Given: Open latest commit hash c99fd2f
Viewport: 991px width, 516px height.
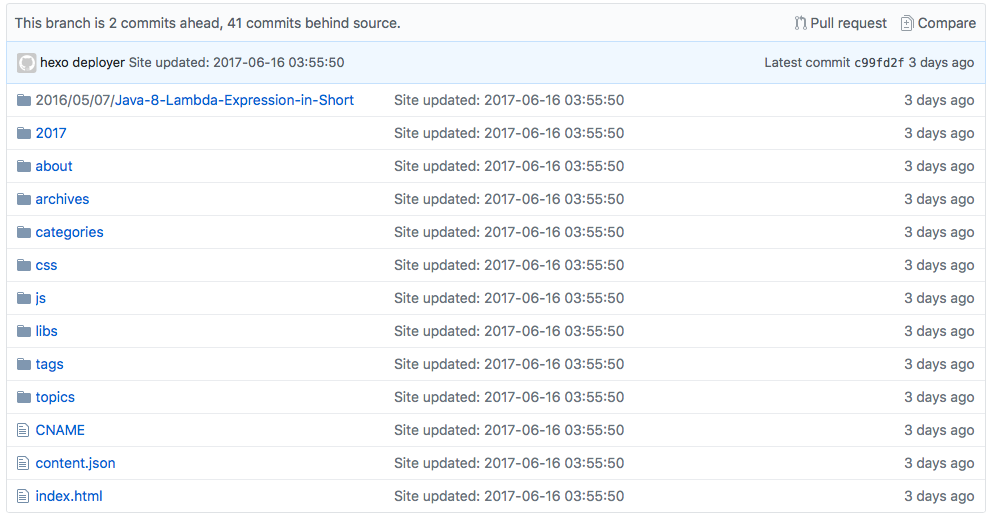Looking at the screenshot, I should pos(879,63).
